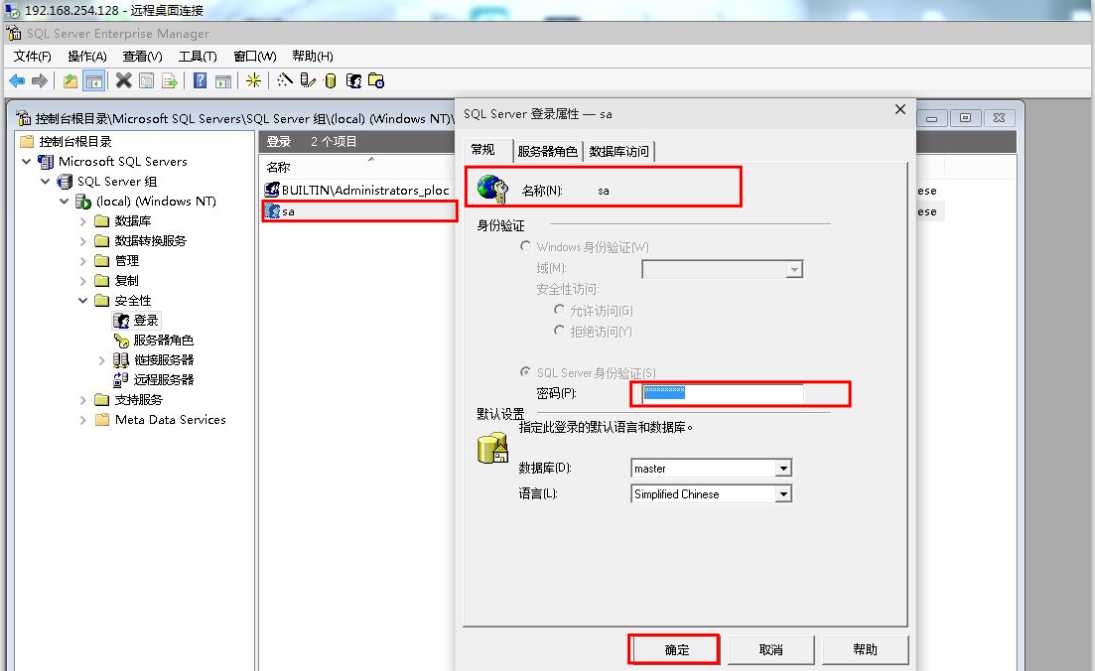Go up one level with folder icon
The width and height of the screenshot is (1095, 671).
tap(71, 81)
